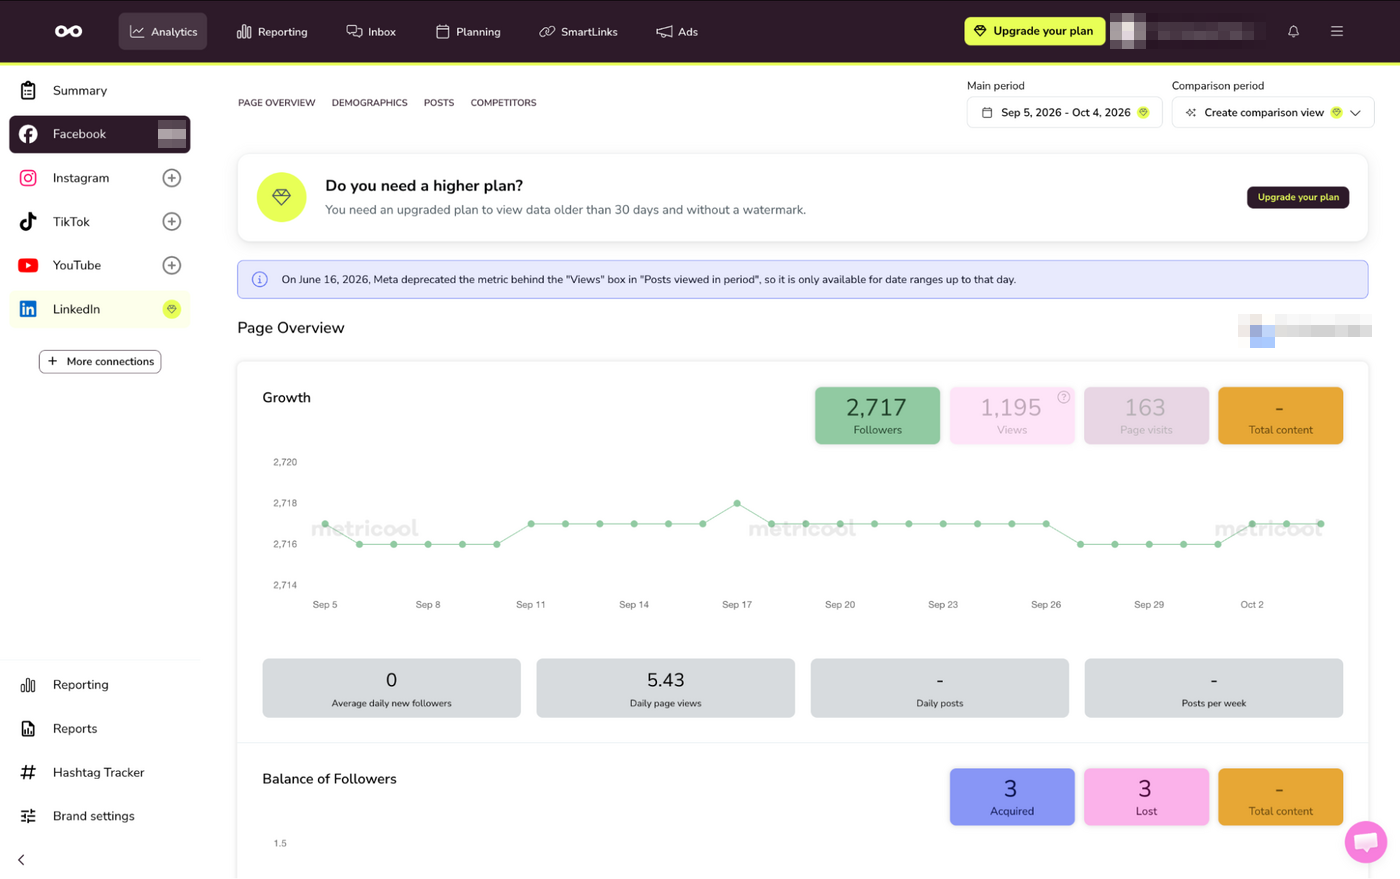Viewport: 1400px width, 879px height.
Task: Toggle the Views series in Growth chart
Action: (x=1012, y=415)
